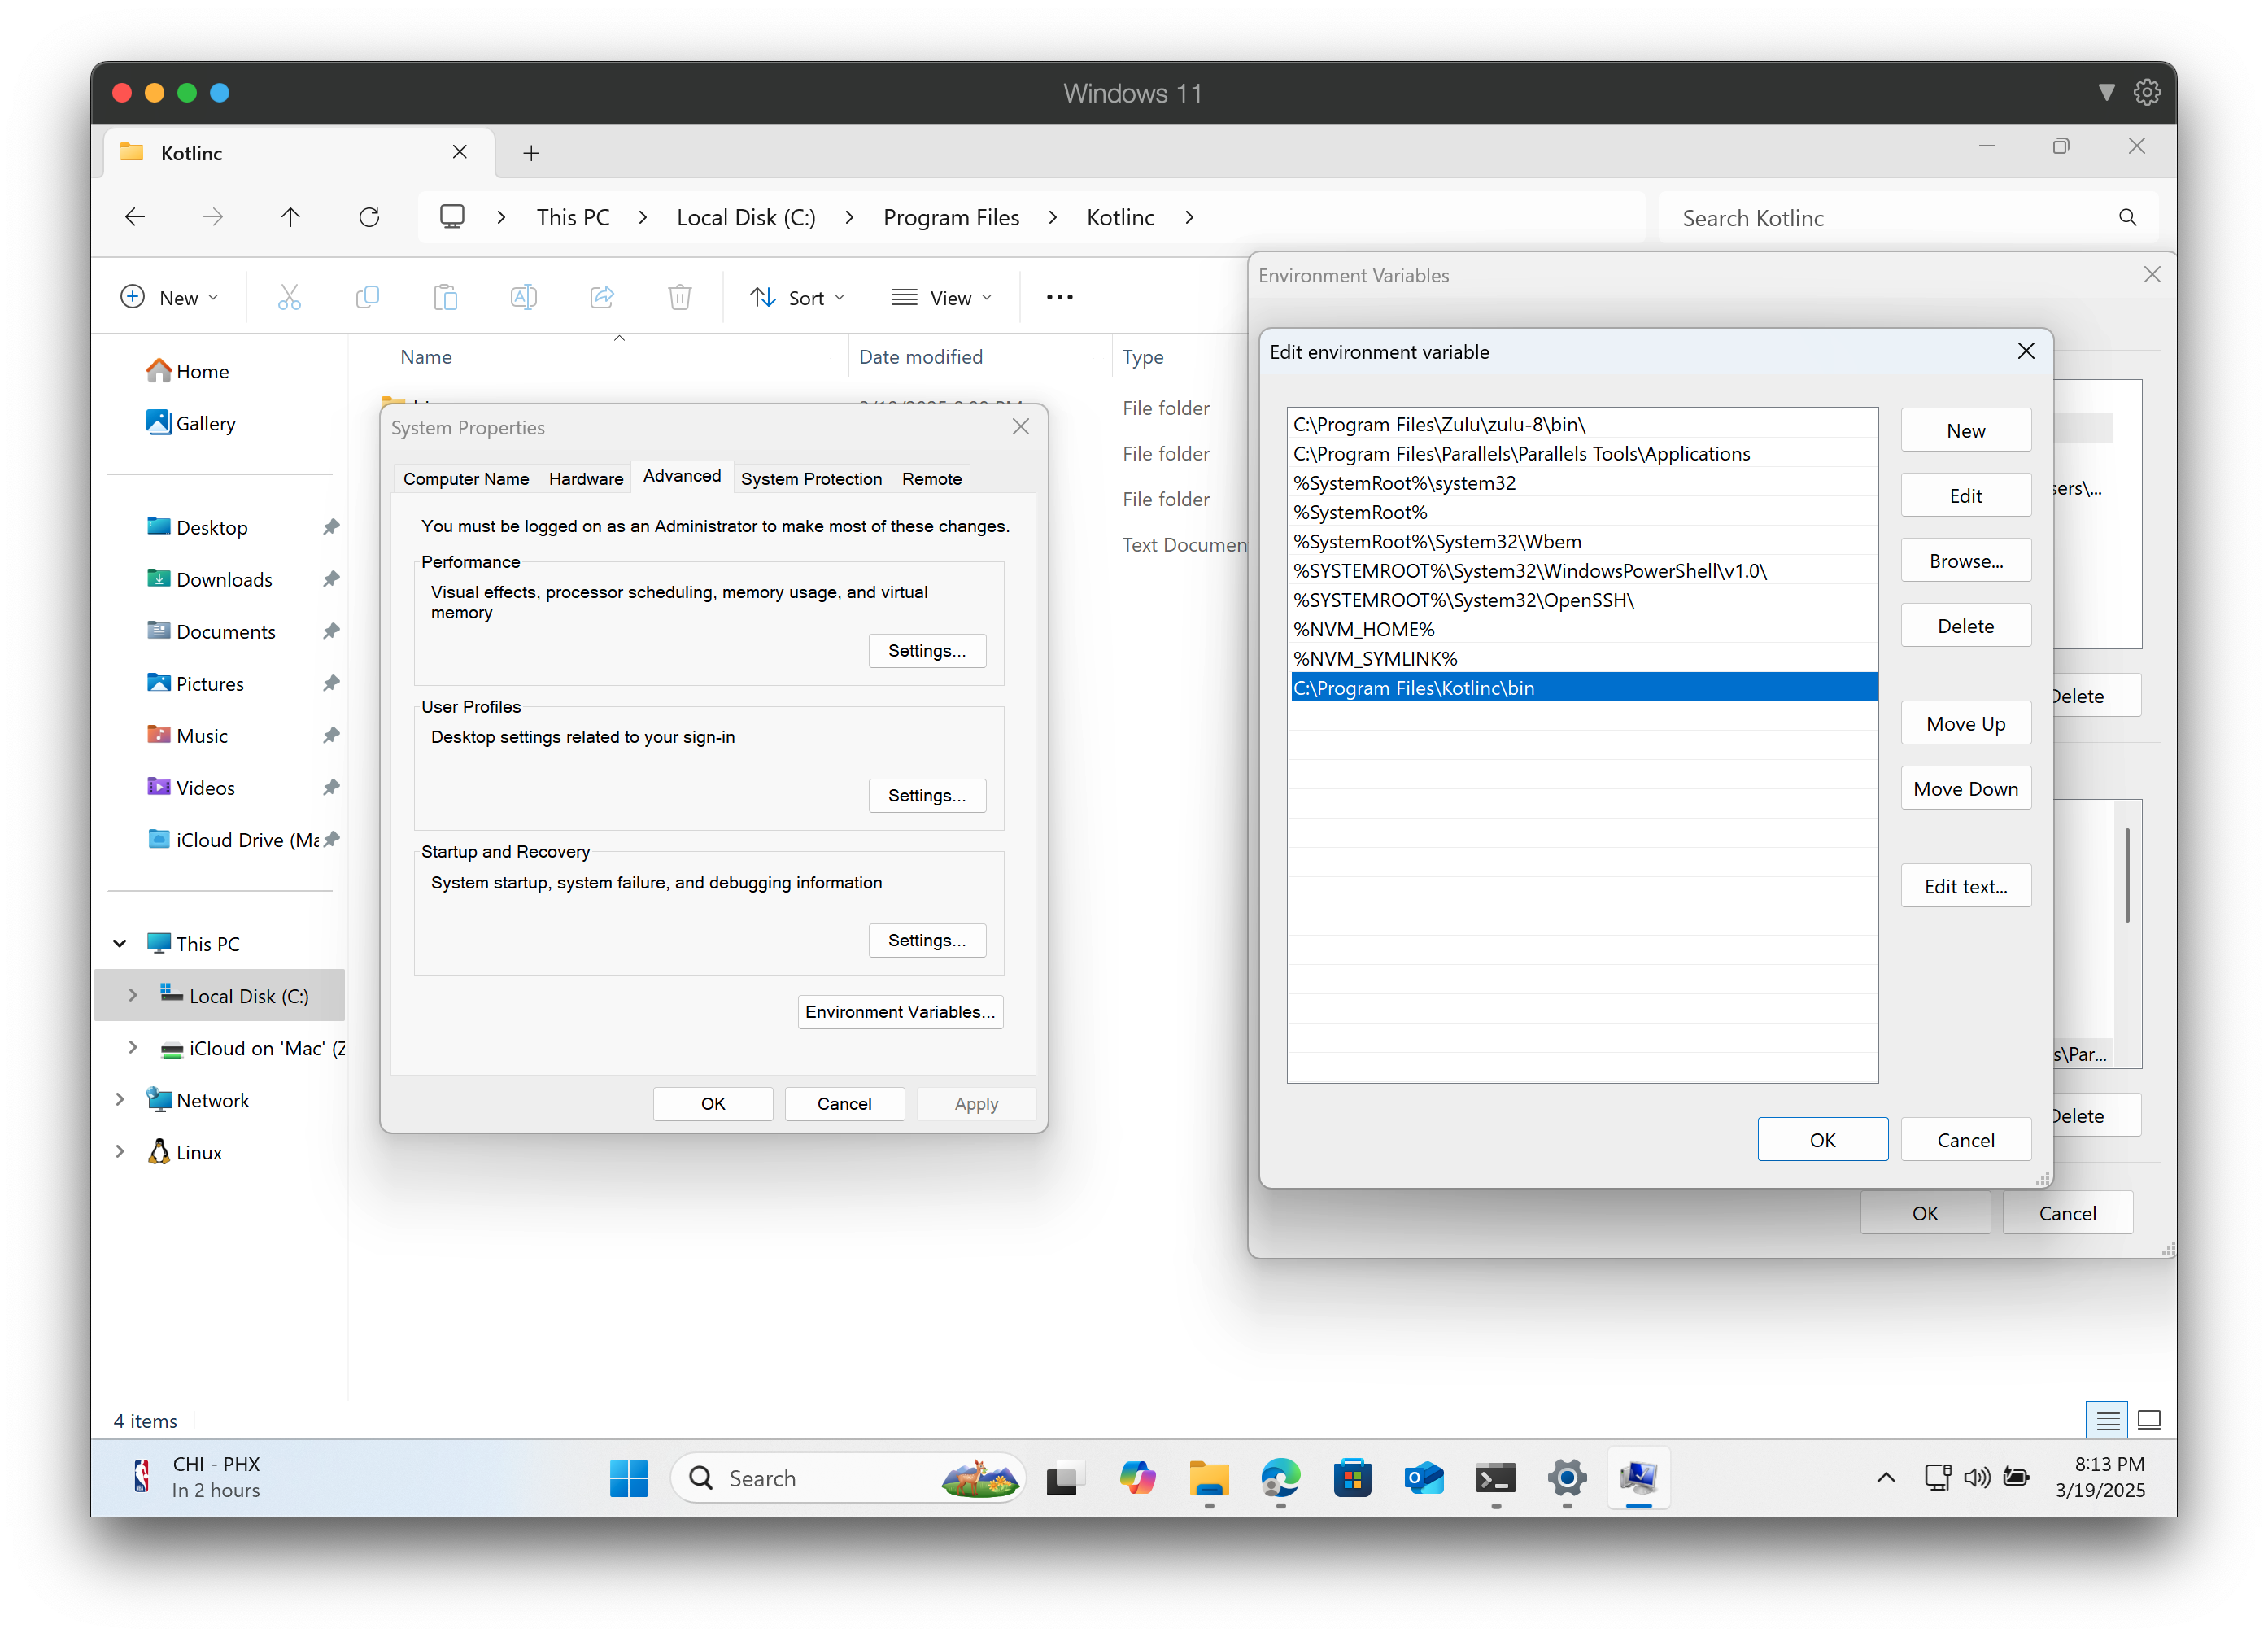
Task: Click the Delete icon in Explorer toolbar
Action: tap(679, 296)
